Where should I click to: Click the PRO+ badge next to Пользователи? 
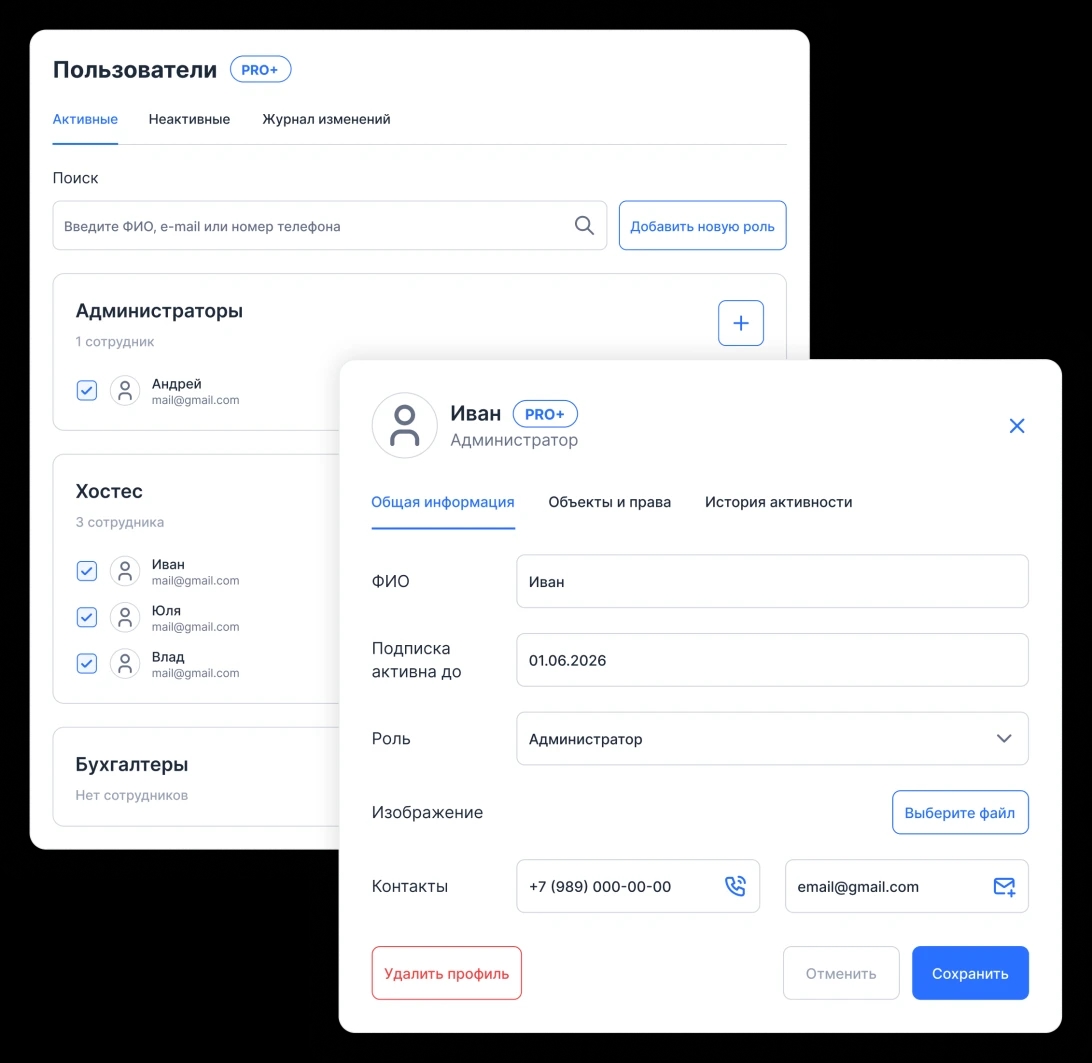point(260,70)
